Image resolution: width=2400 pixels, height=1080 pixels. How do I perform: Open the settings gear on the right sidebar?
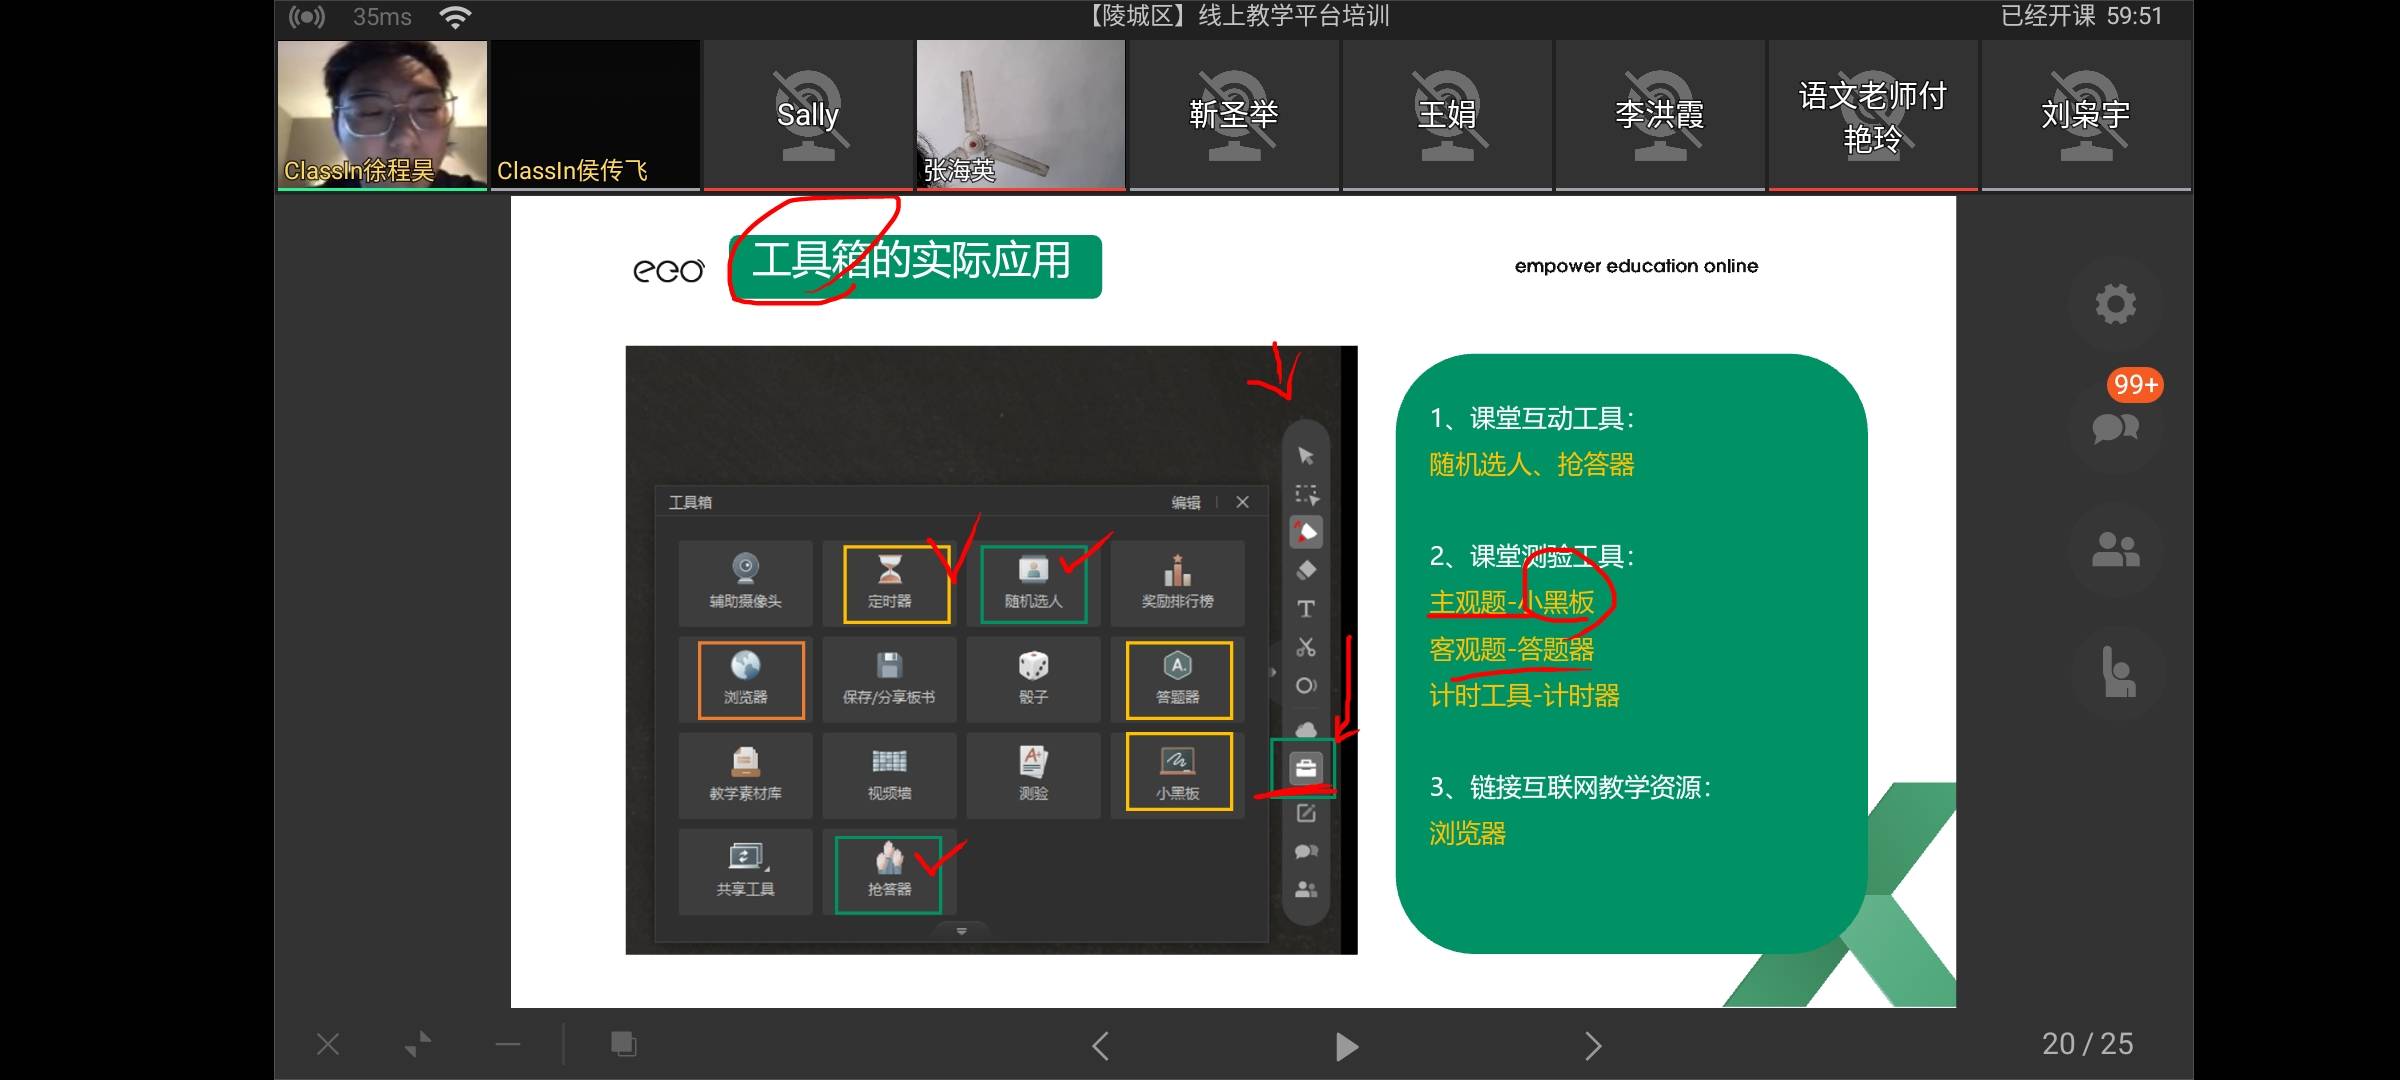[2115, 303]
